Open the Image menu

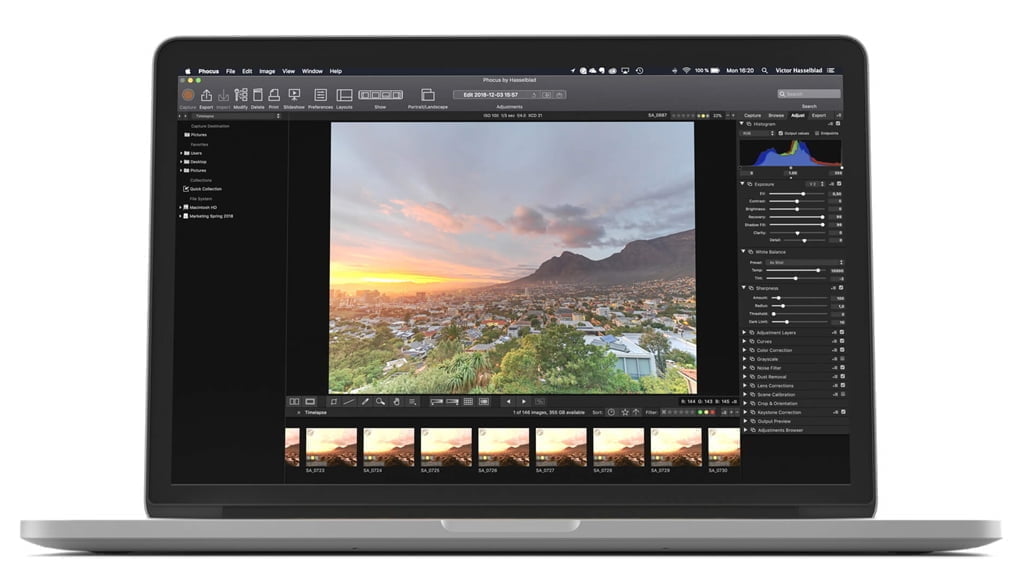click(267, 71)
